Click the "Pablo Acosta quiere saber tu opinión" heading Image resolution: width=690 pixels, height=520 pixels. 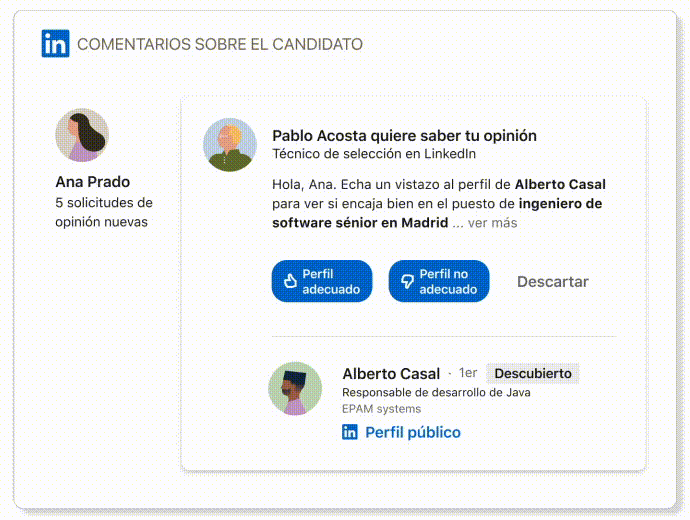(404, 136)
